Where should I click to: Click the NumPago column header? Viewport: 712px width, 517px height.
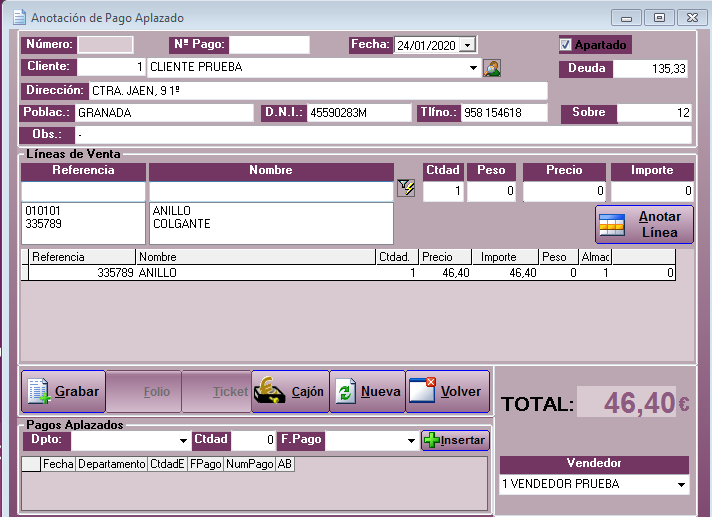(x=249, y=464)
